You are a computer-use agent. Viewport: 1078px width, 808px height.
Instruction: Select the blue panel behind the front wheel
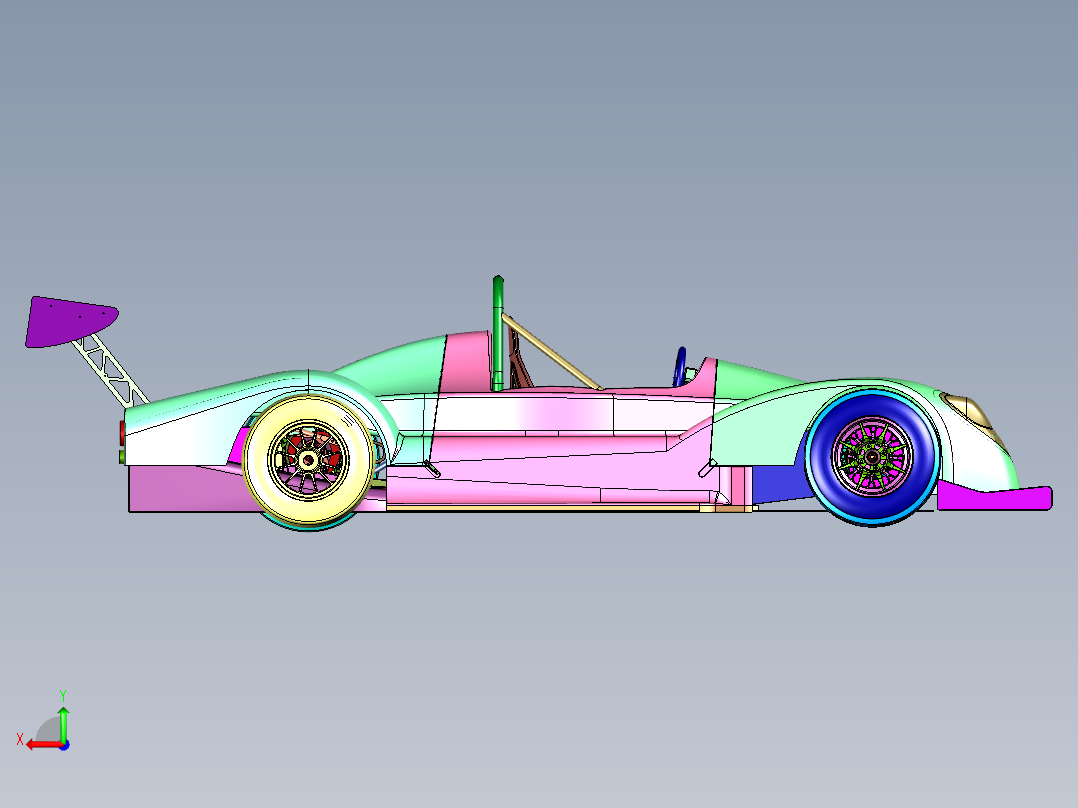point(779,484)
